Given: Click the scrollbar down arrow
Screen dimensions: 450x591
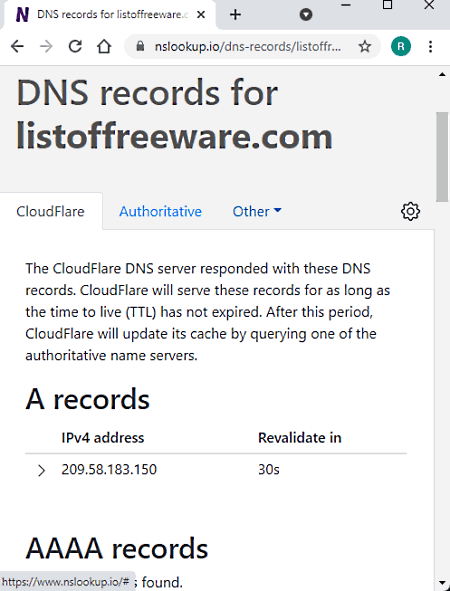Looking at the screenshot, I should click(442, 584).
